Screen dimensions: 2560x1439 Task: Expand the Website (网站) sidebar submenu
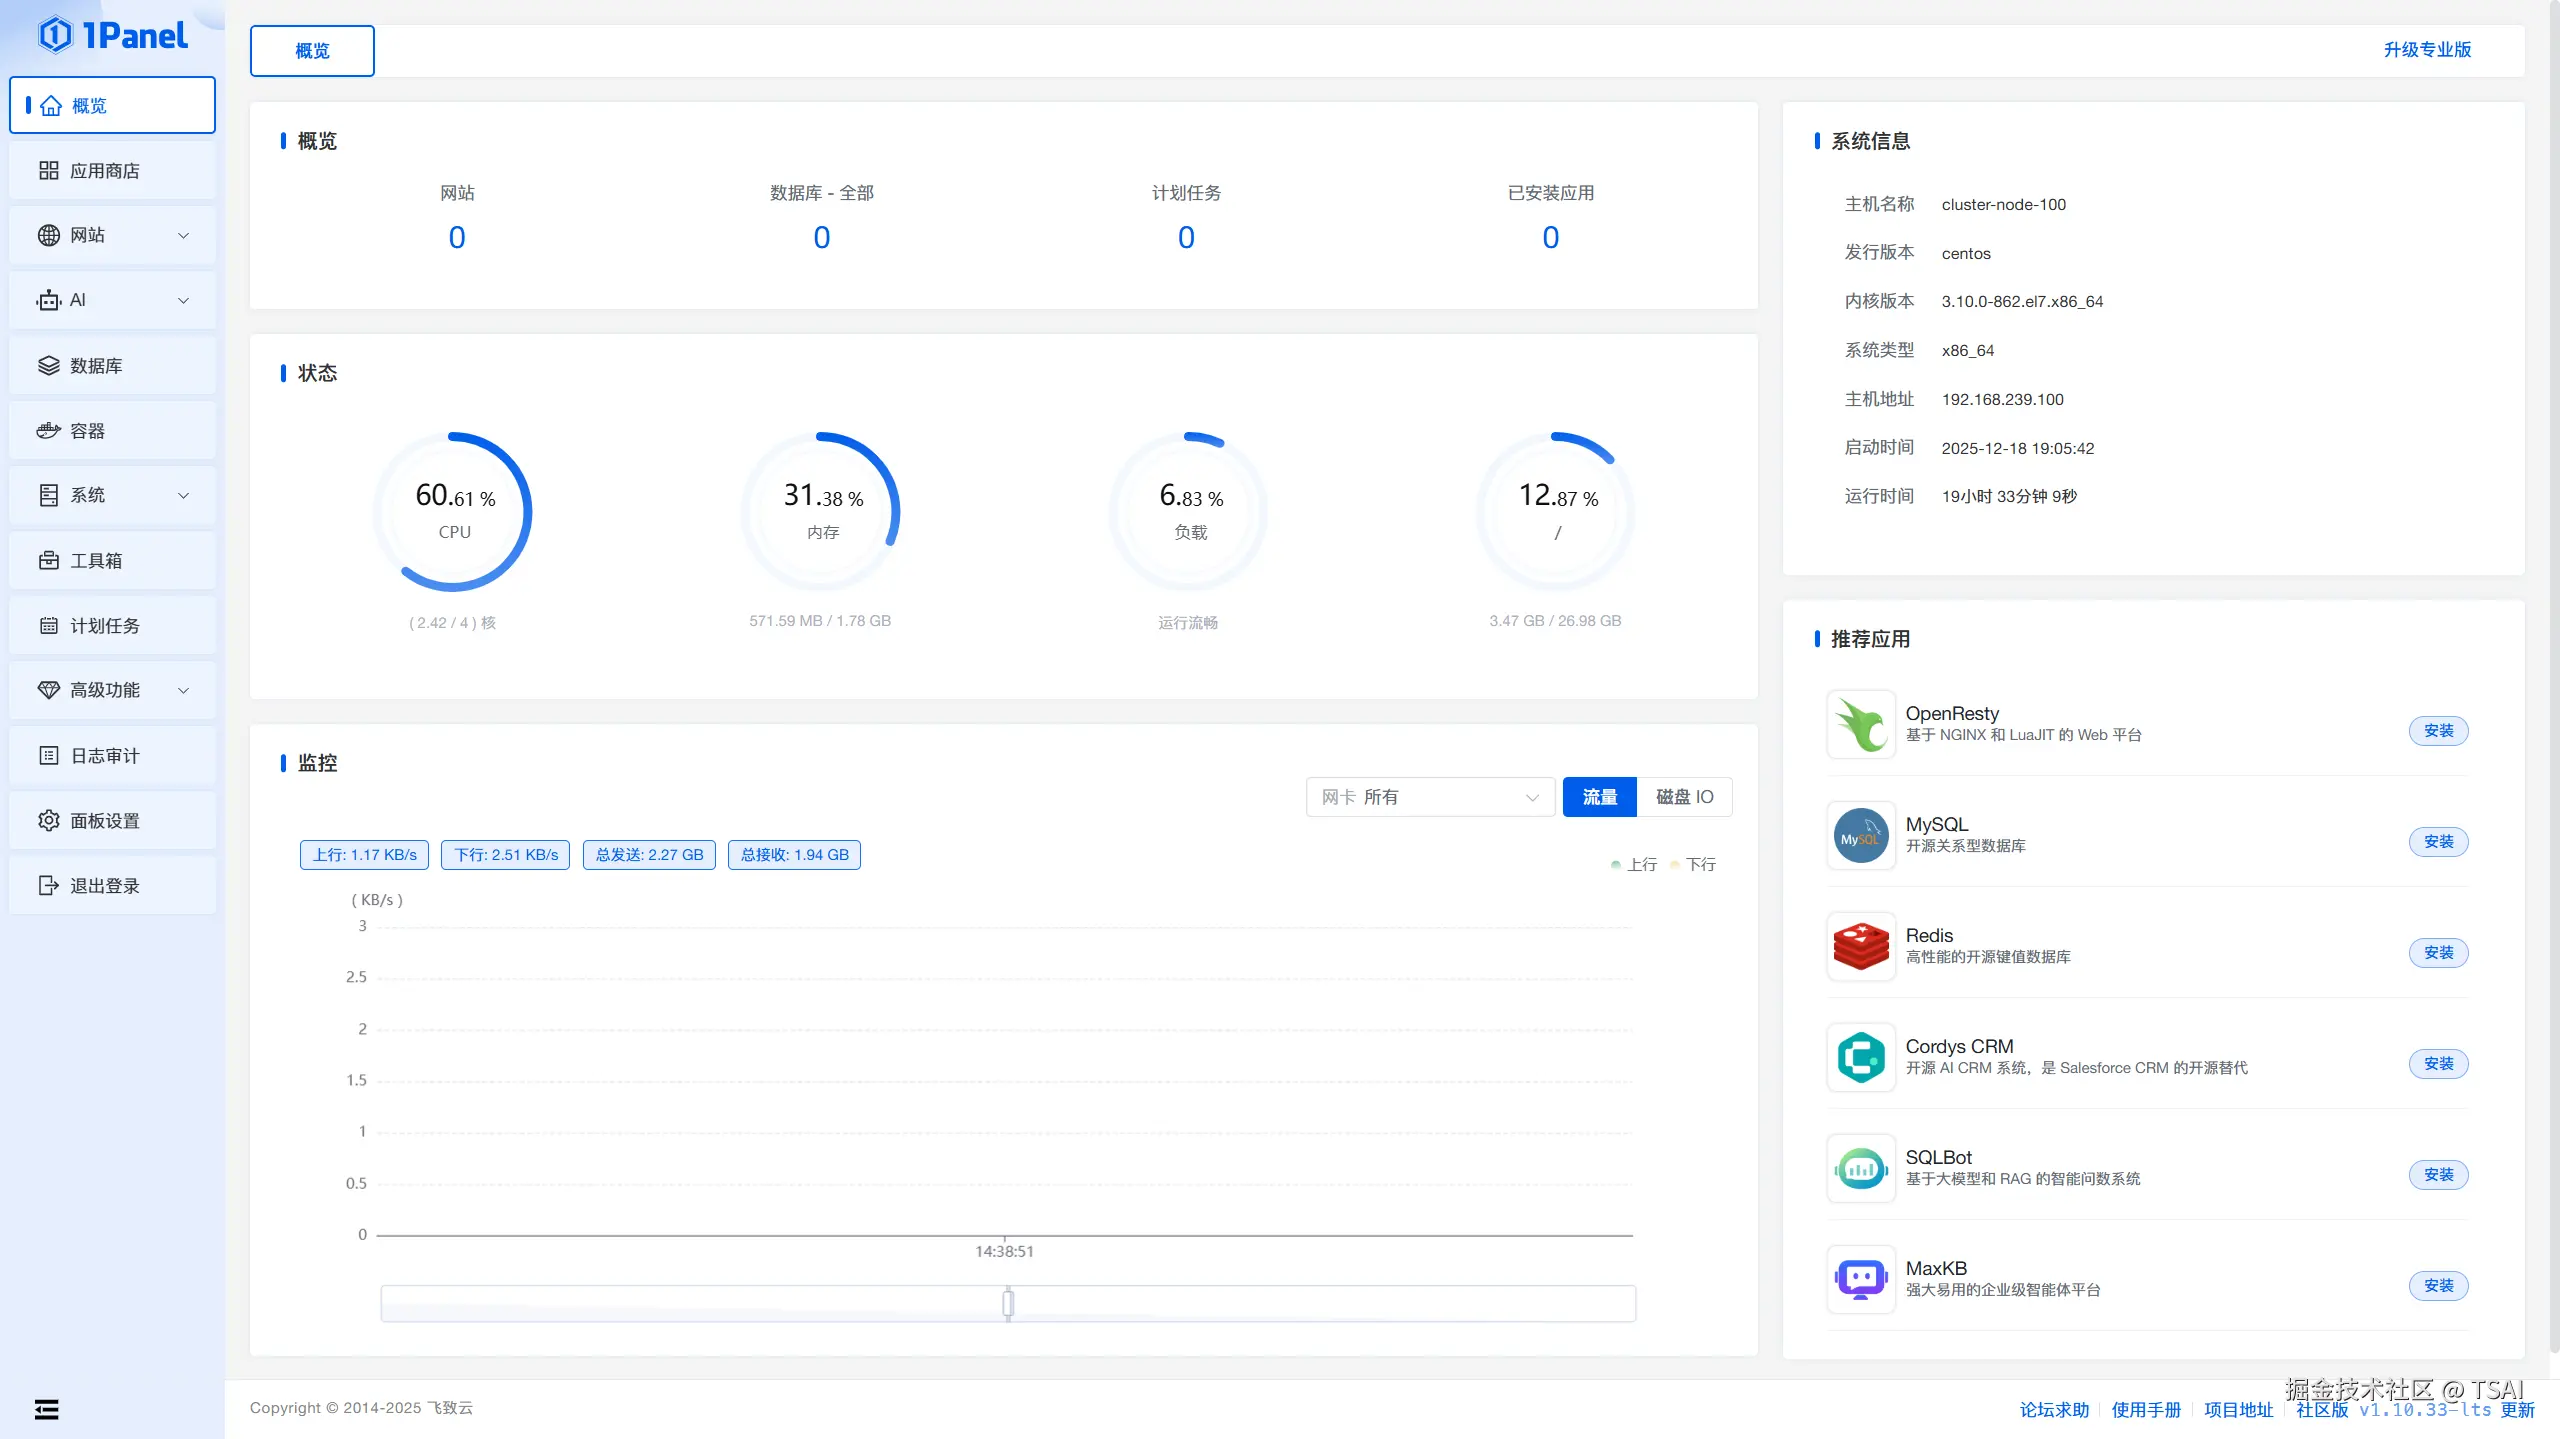coord(184,236)
